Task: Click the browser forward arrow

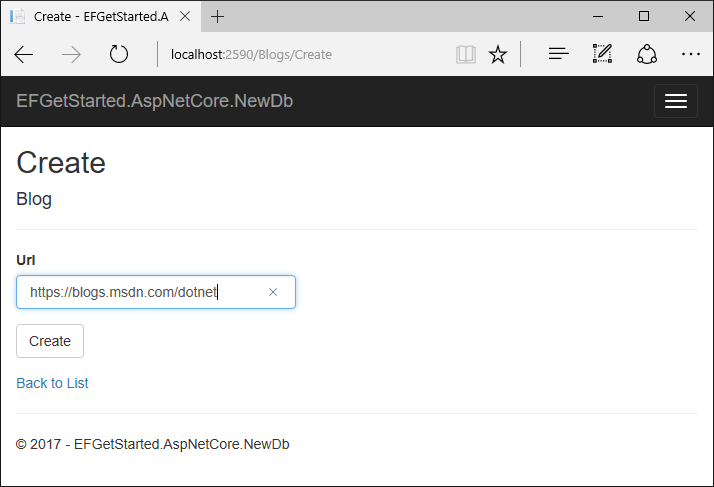Action: [72, 55]
